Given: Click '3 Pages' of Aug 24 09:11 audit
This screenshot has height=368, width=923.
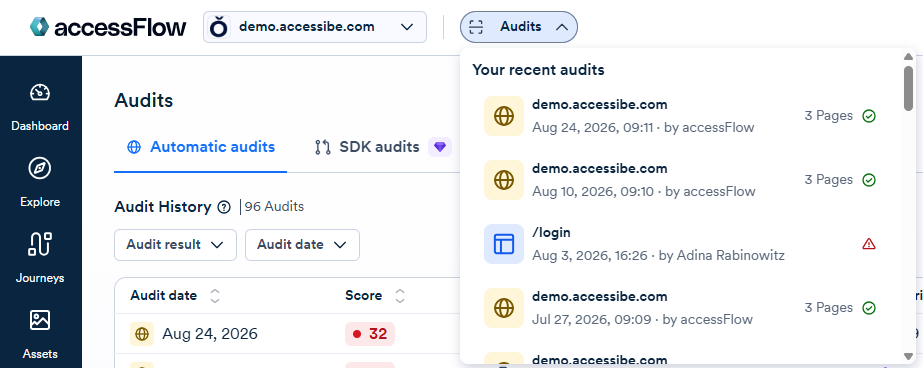Looking at the screenshot, I should point(829,116).
